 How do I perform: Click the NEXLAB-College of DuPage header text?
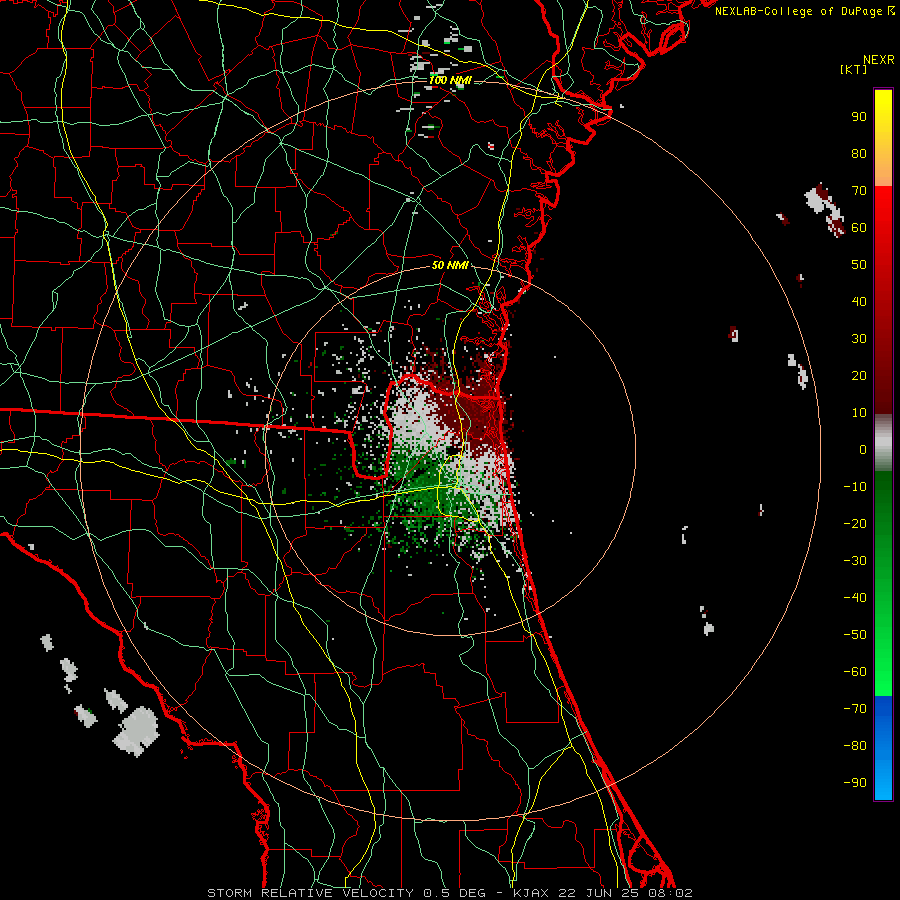(804, 11)
